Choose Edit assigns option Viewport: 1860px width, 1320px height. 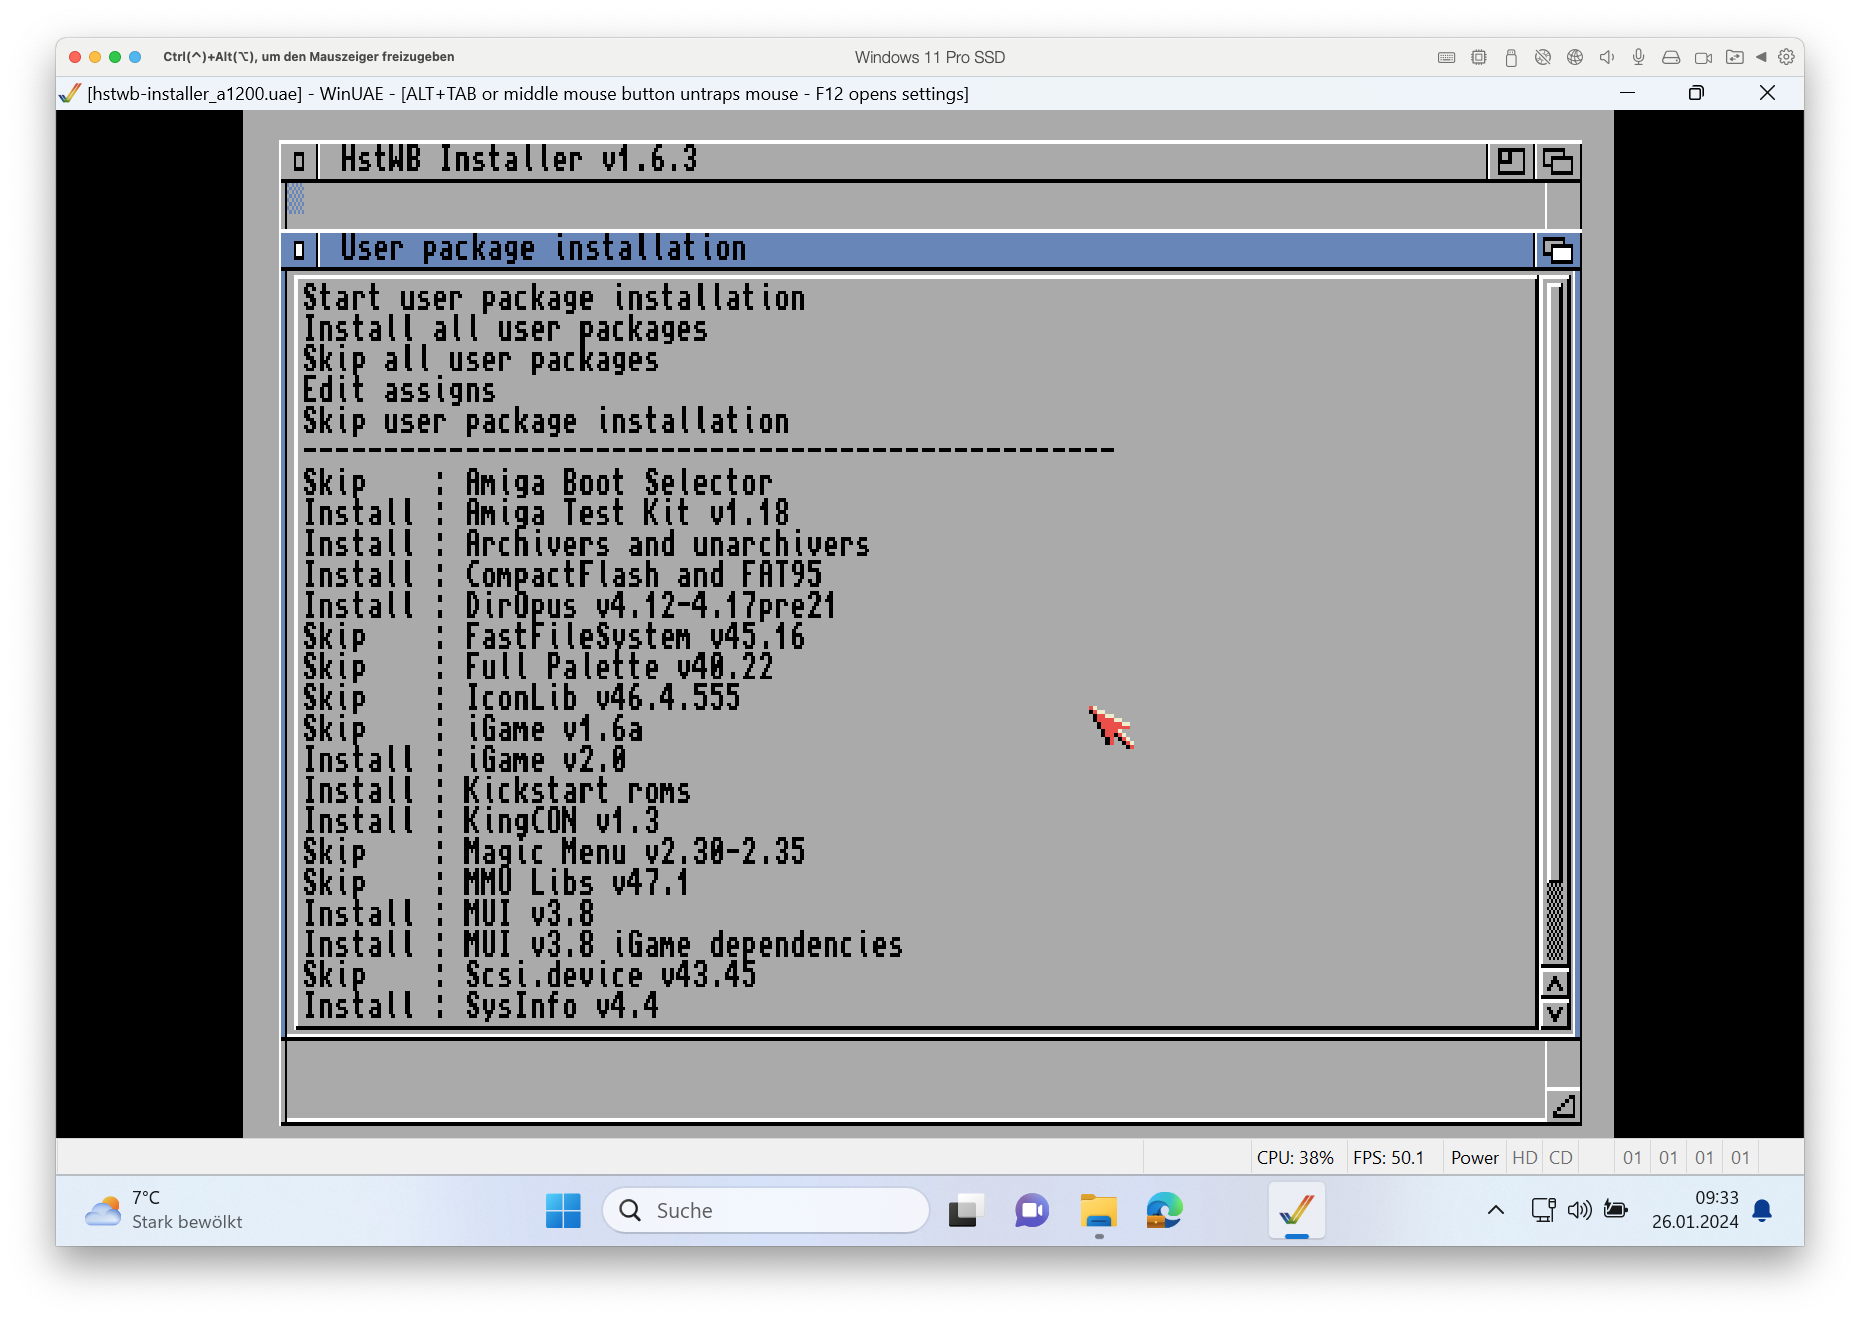pos(399,391)
